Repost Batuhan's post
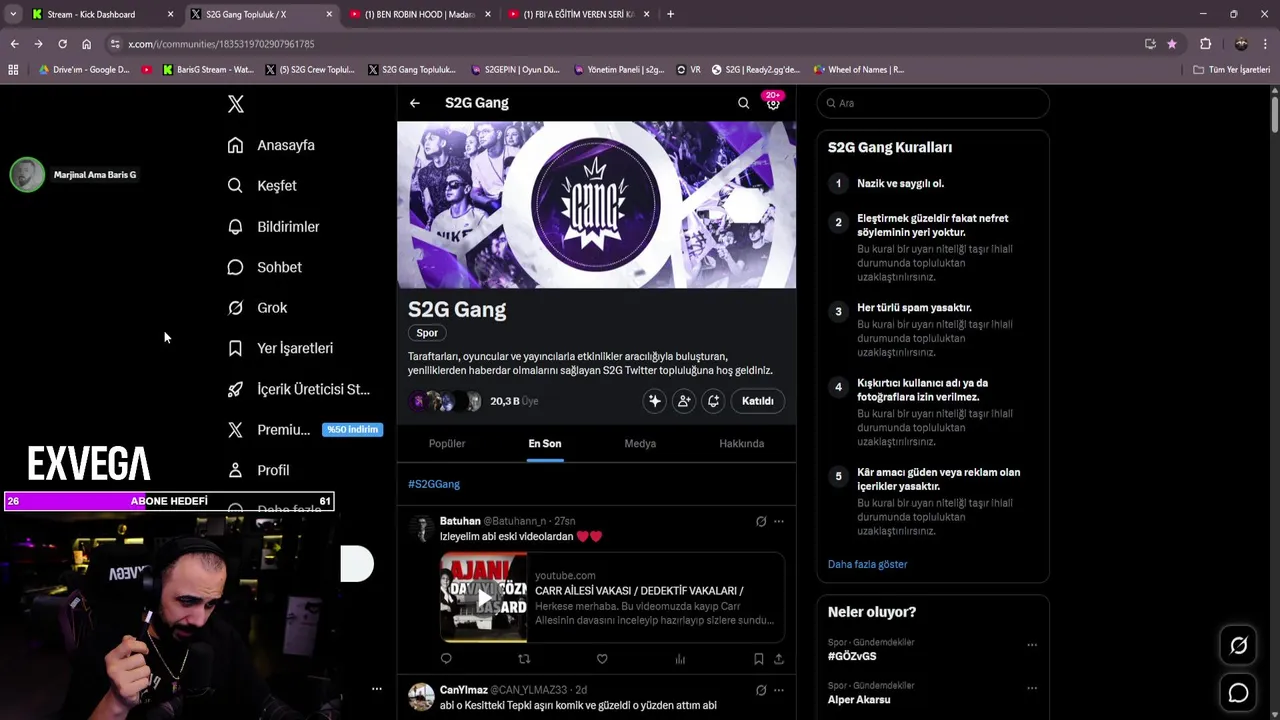 [524, 659]
